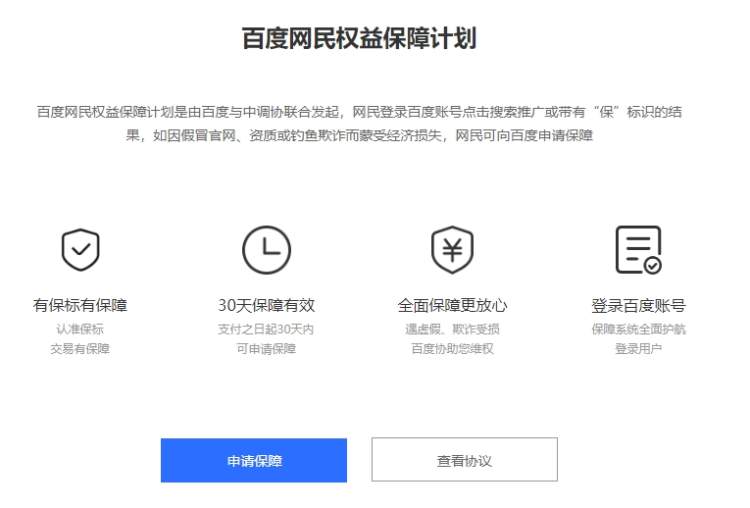Select the 全面保障更放心 heading
Viewport: 750px width, 508px height.
tap(452, 305)
